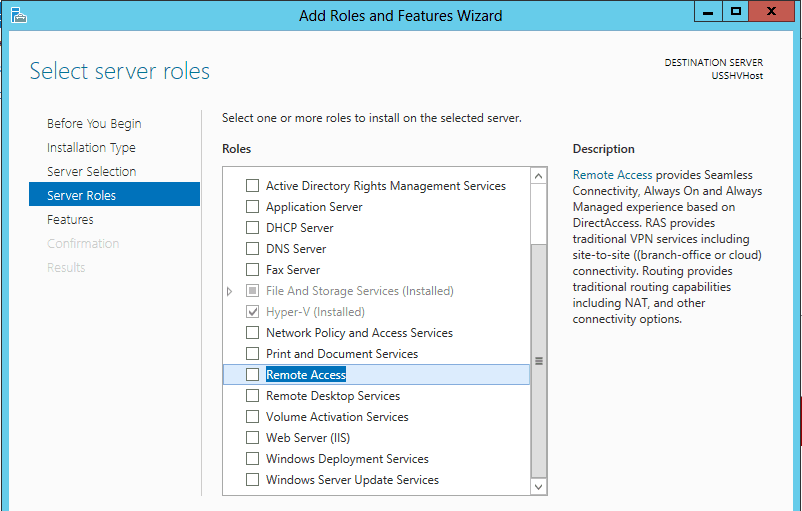Viewport: 802px width, 511px height.
Task: Enable the DHCP Server role checkbox
Action: [252, 228]
